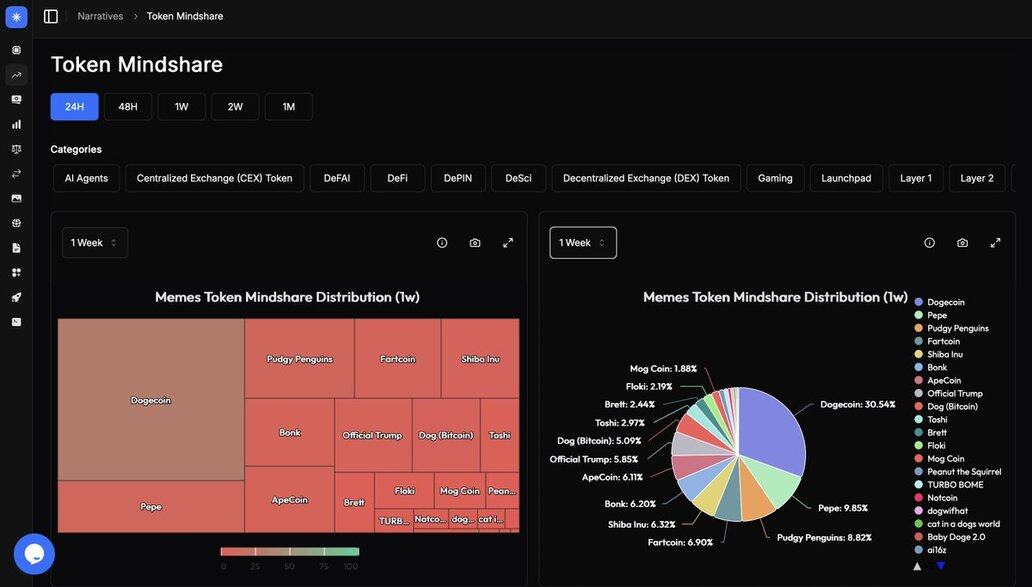Select the Pepe treemap block
Viewport: 1032px width, 587px height.
click(151, 507)
